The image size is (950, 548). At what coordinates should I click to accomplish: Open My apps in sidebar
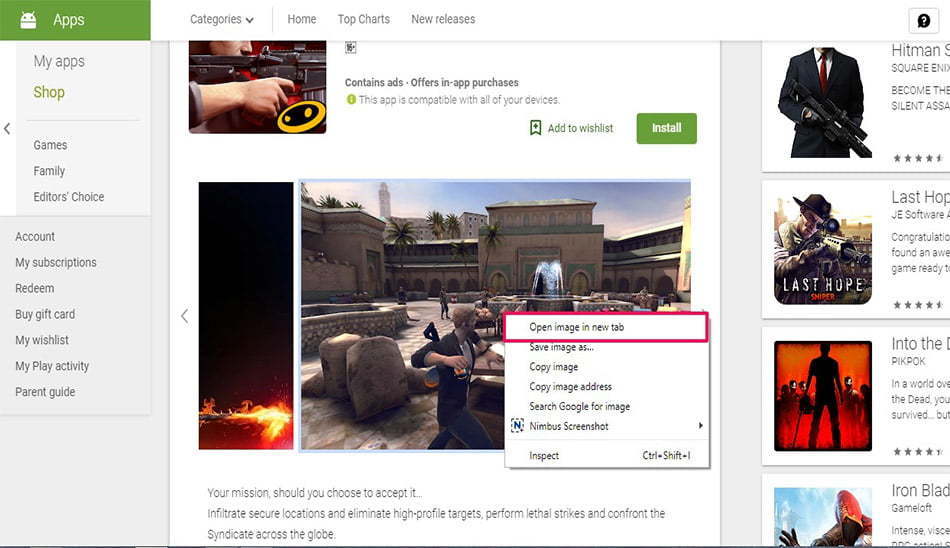(59, 61)
